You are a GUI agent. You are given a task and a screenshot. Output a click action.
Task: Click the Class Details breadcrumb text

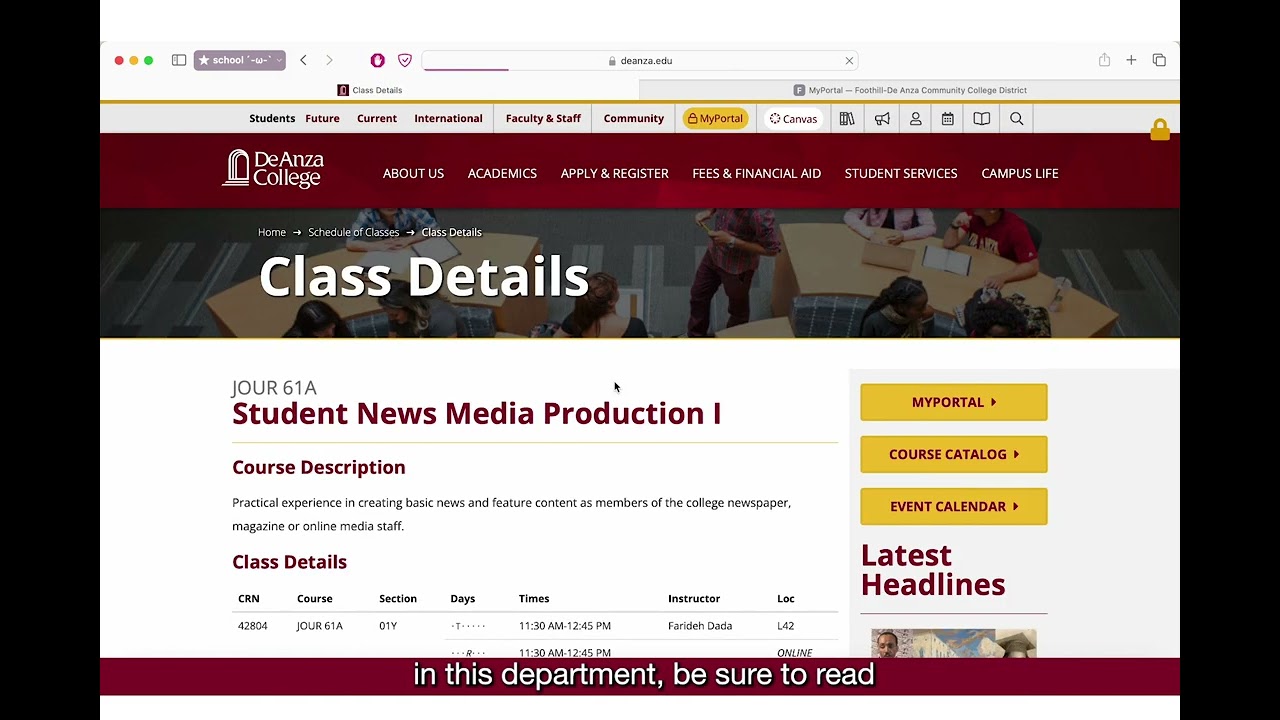451,232
